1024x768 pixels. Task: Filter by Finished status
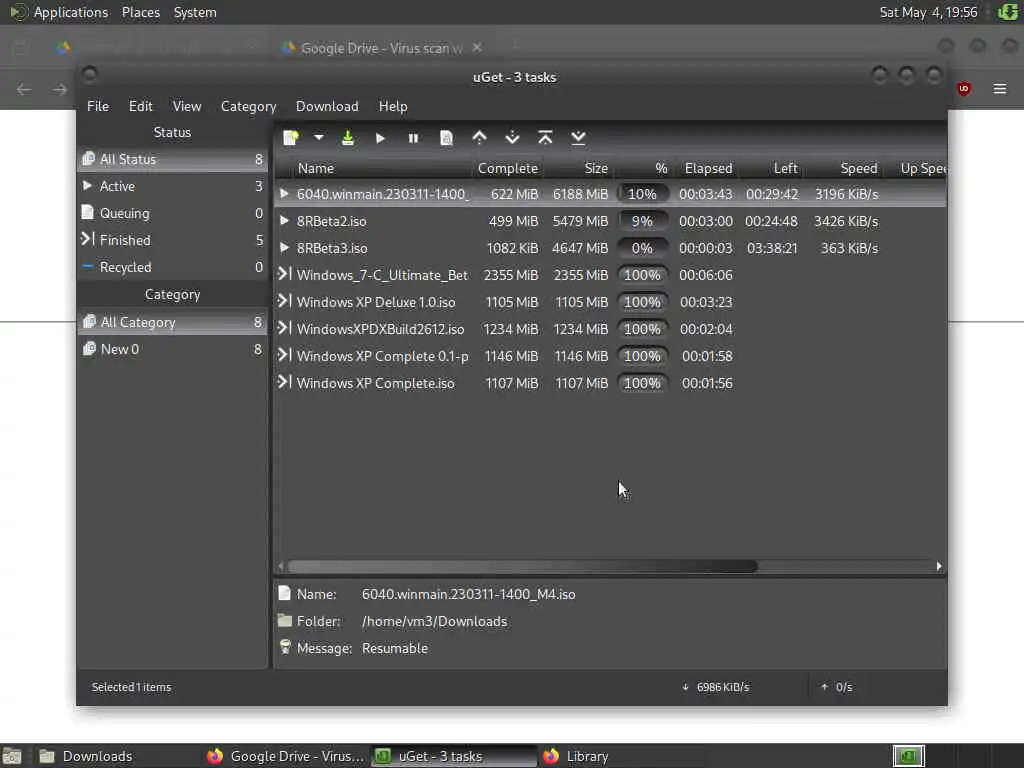click(x=172, y=240)
